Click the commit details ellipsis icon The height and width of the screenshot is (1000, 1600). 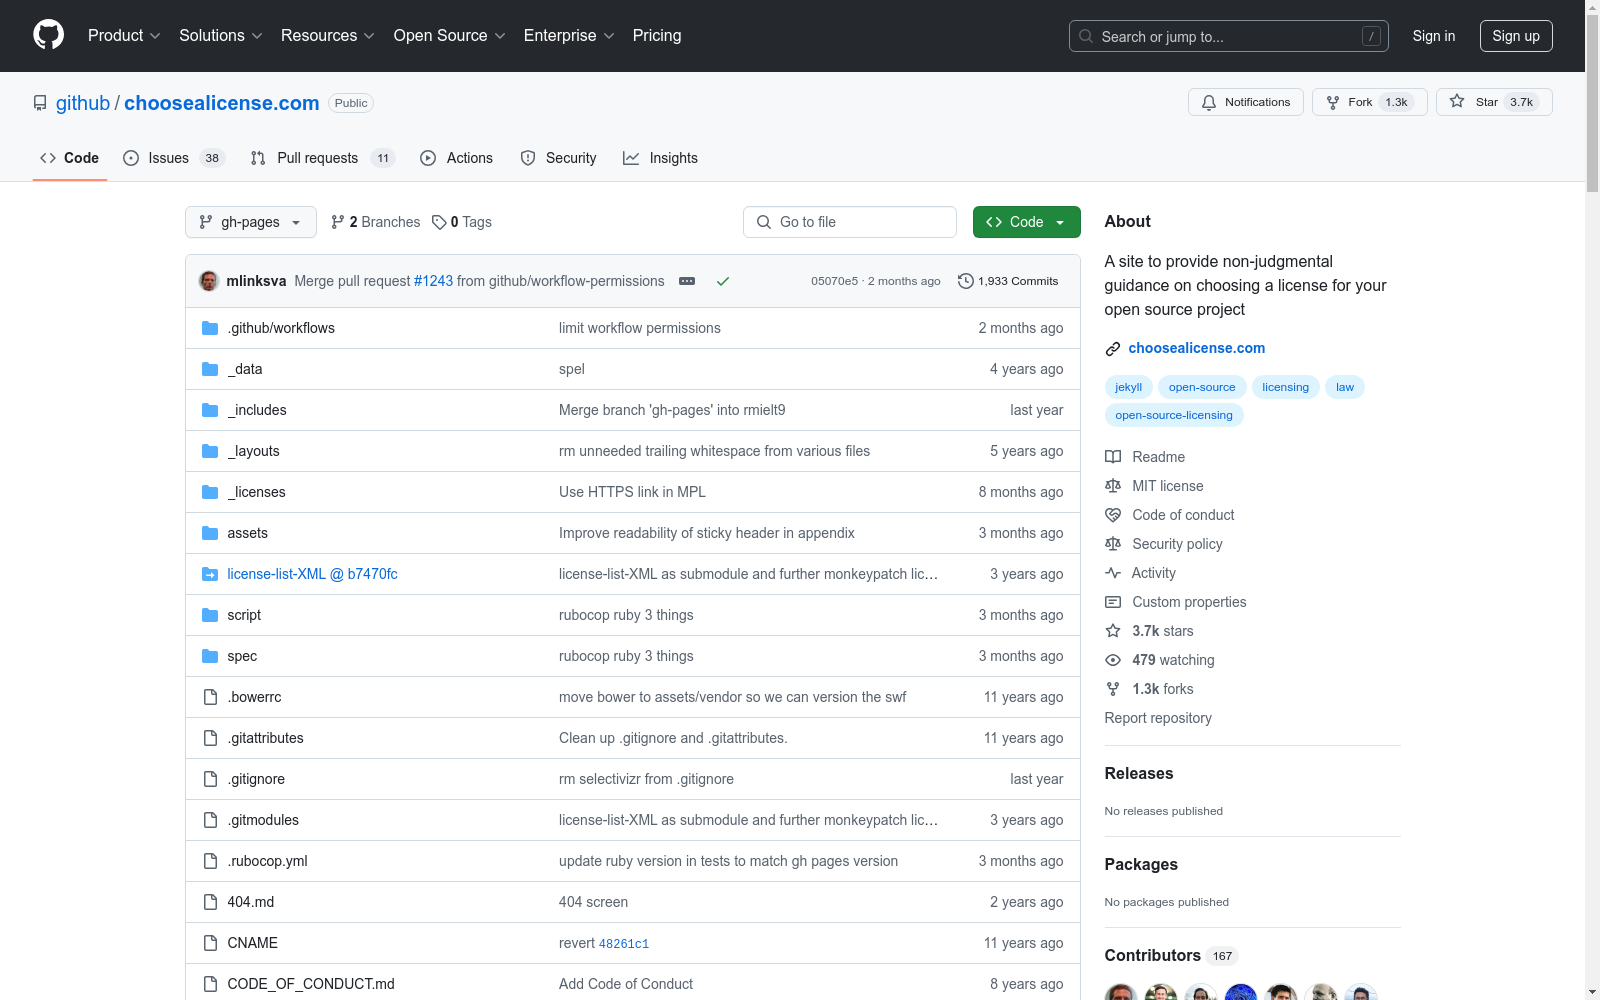tap(687, 281)
